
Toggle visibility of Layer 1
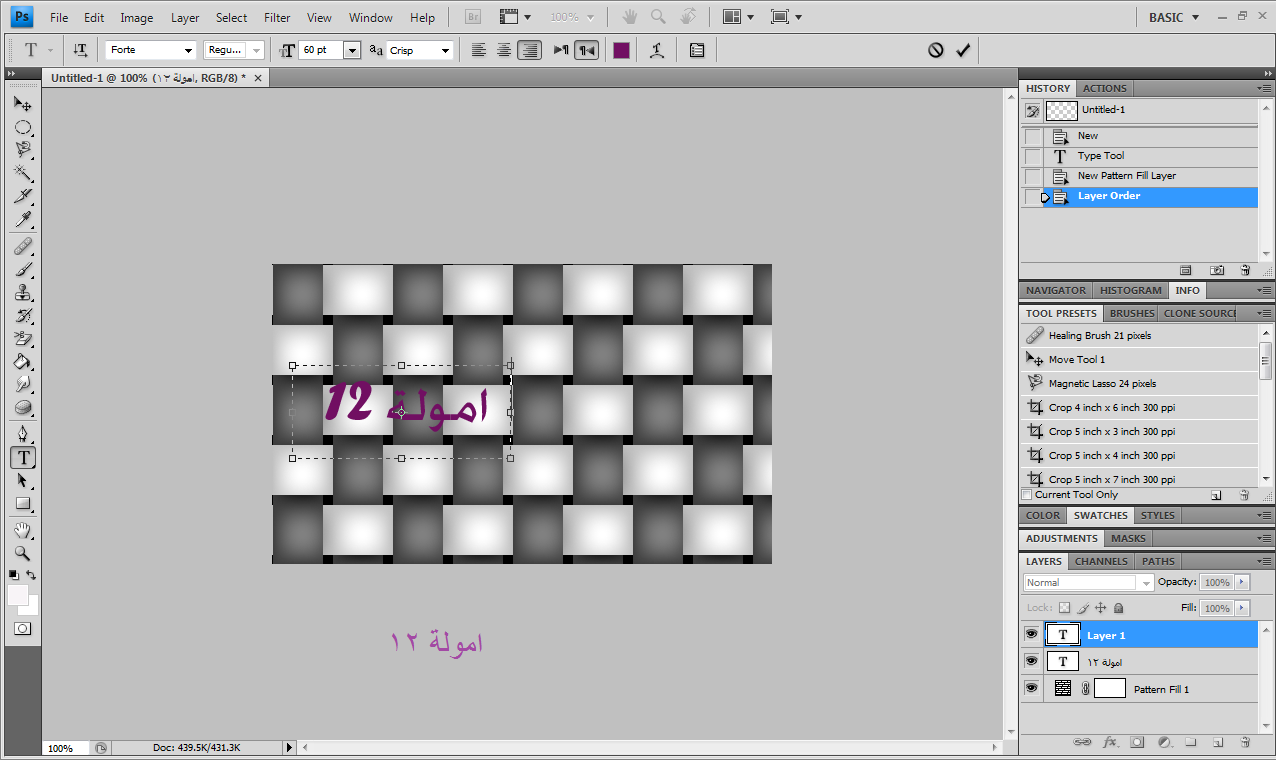point(1031,634)
